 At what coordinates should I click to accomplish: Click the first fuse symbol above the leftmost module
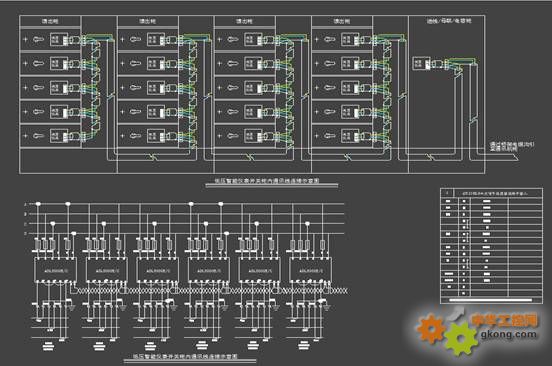(38, 244)
